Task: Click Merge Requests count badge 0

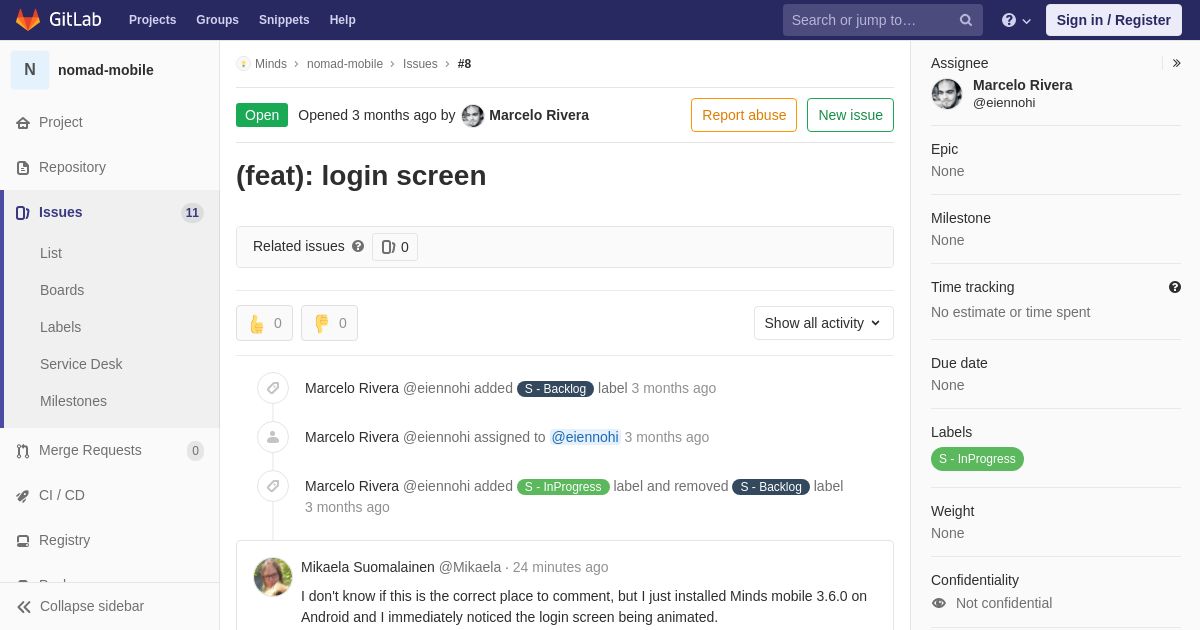Action: click(195, 451)
